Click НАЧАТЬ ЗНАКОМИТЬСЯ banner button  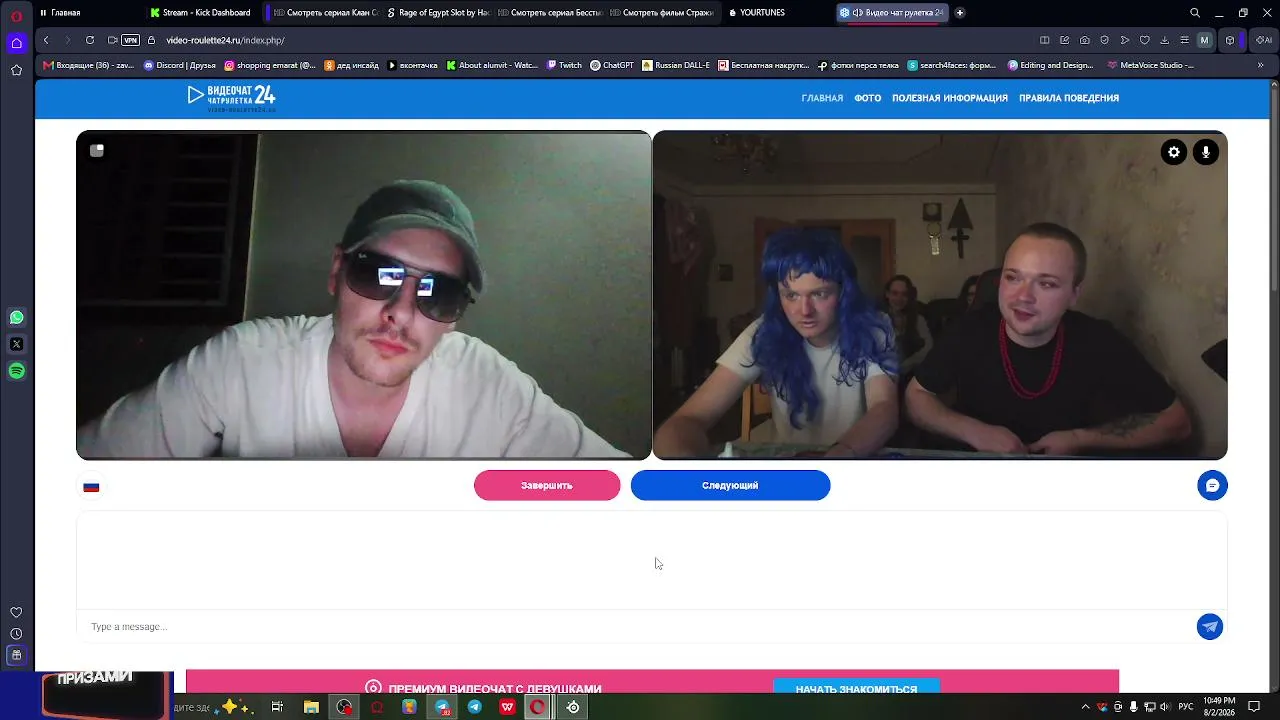point(856,688)
